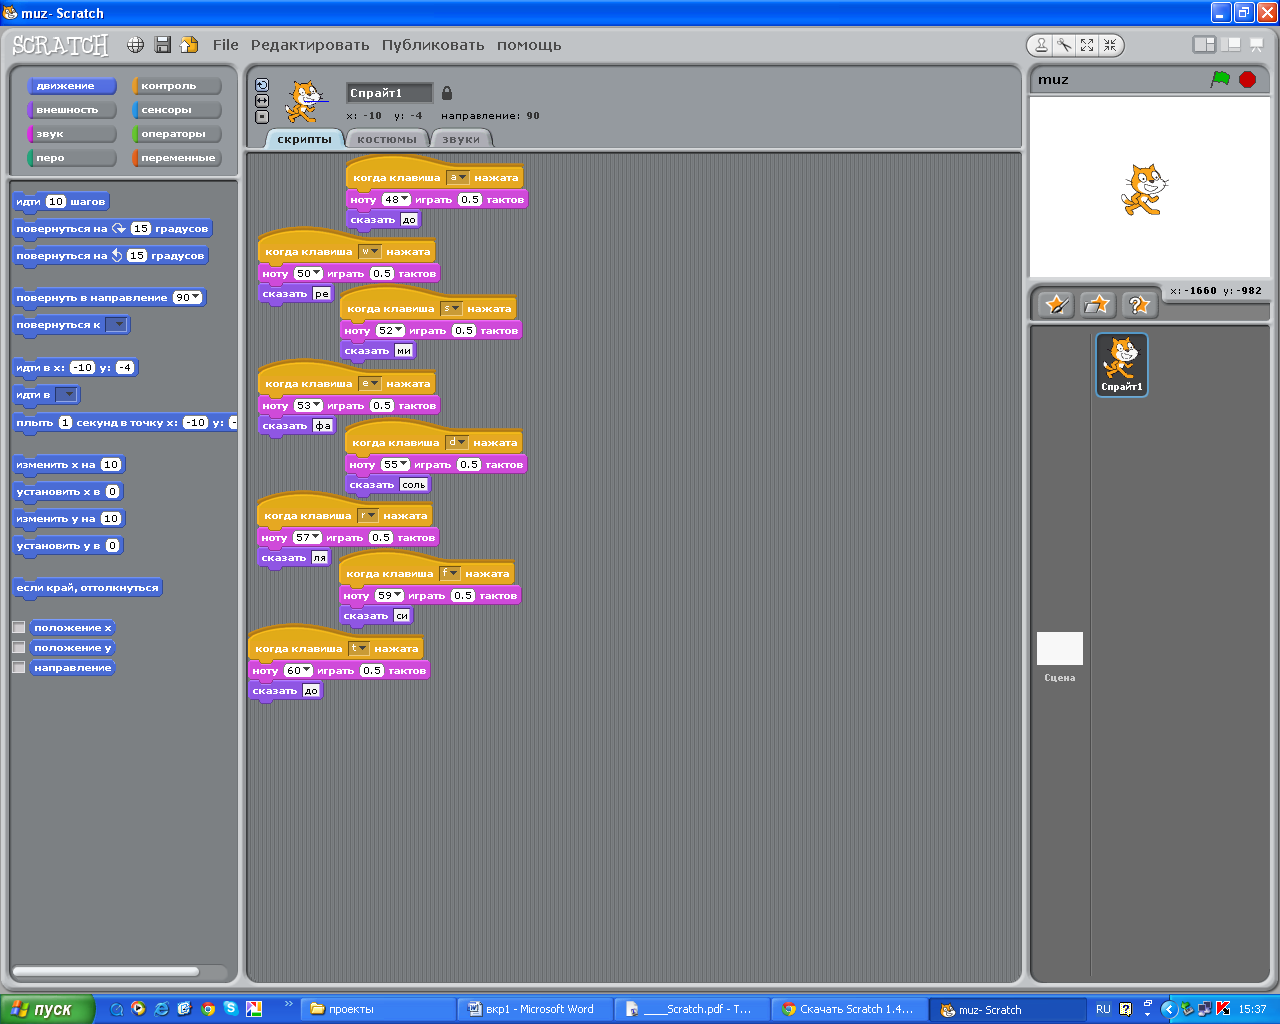Click the save project floppy icon

pyautogui.click(x=162, y=45)
